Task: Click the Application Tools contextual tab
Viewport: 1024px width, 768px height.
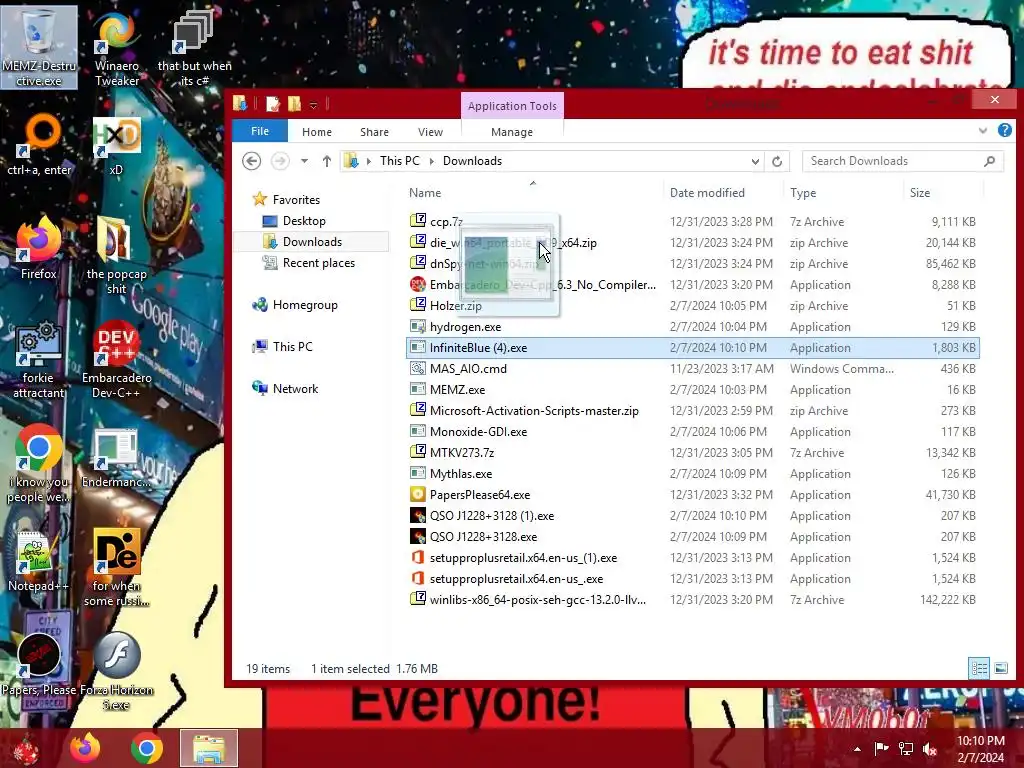Action: click(x=512, y=106)
